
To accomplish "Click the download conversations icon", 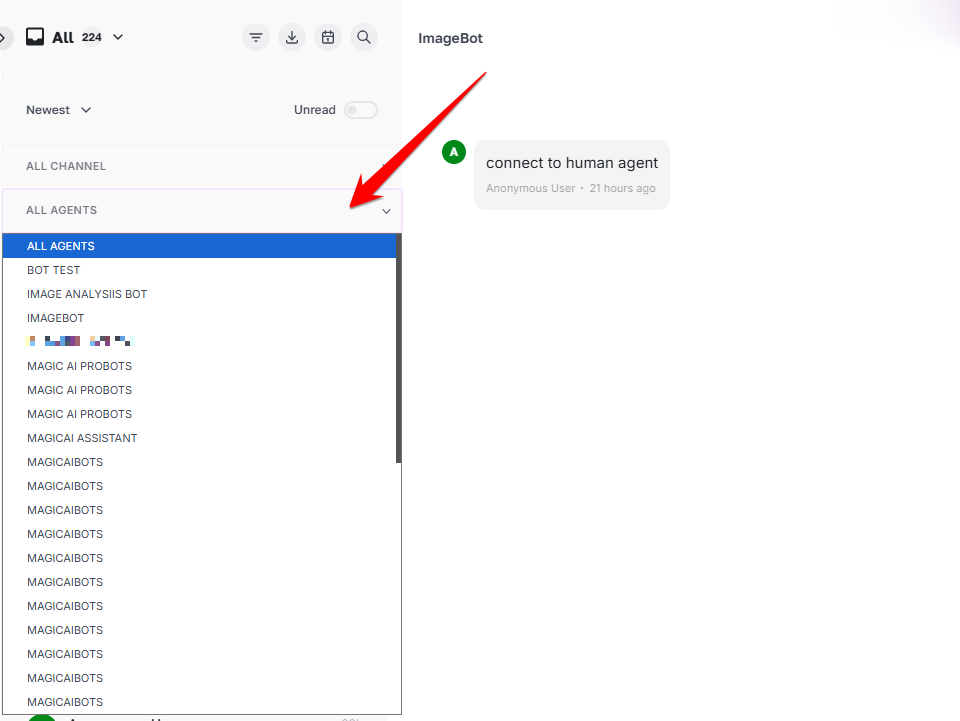I will [292, 37].
